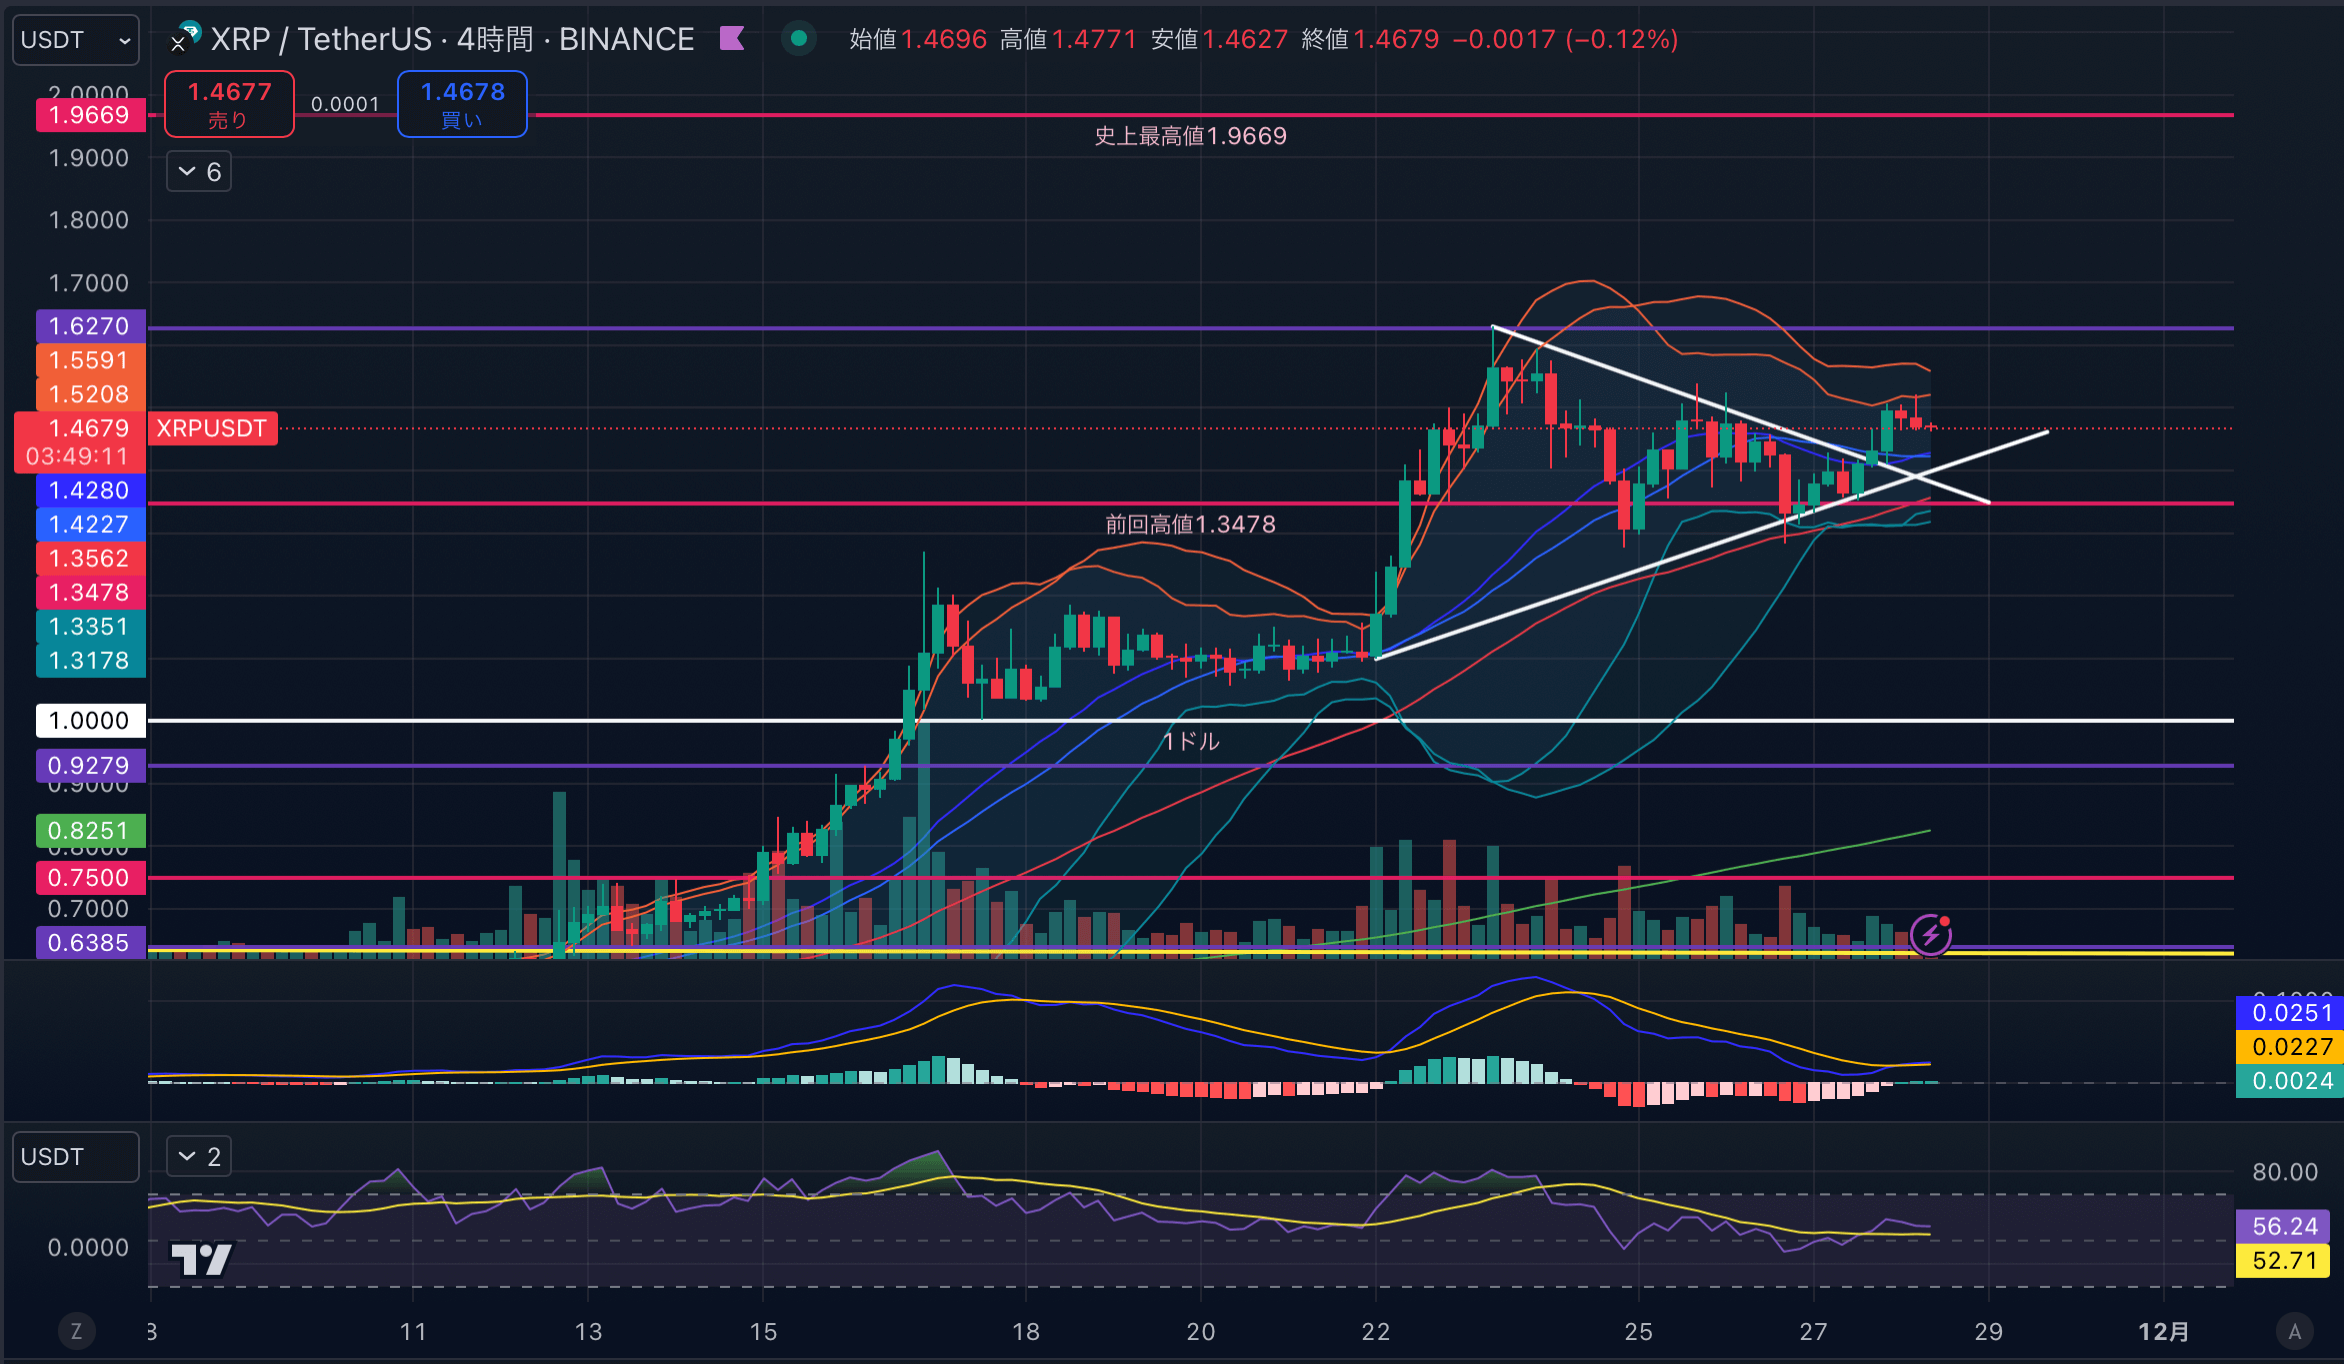2344x1364 pixels.
Task: Click the MACD signal 0.0227 label
Action: click(x=2290, y=1047)
